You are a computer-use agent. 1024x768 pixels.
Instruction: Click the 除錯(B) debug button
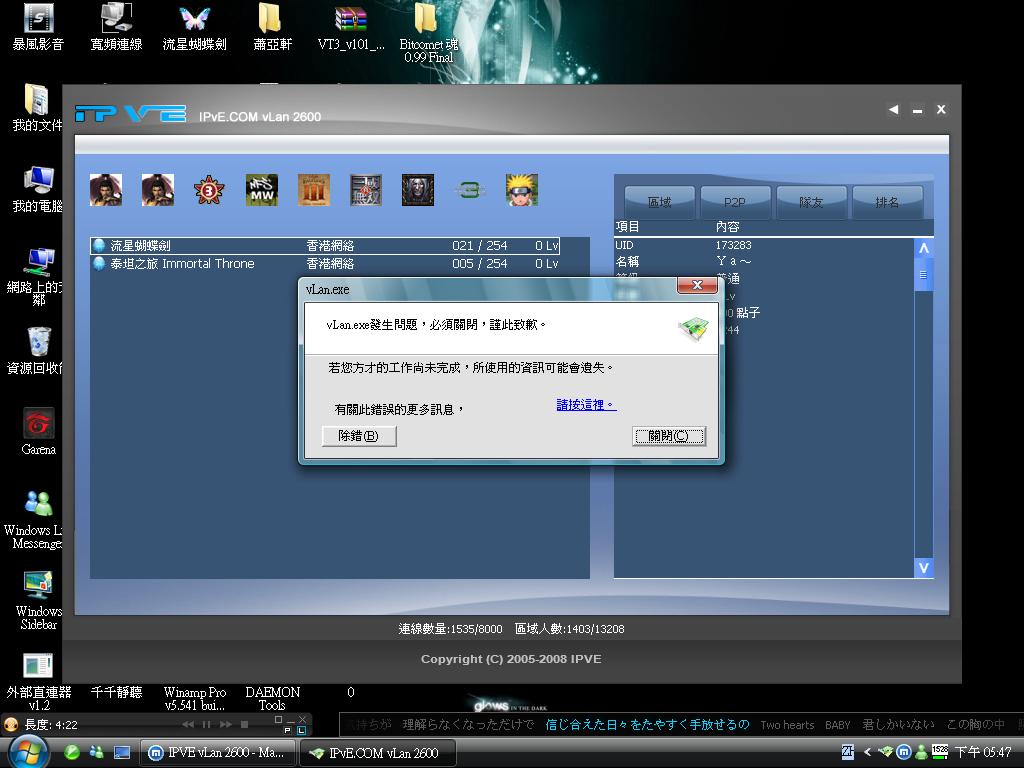coord(359,436)
